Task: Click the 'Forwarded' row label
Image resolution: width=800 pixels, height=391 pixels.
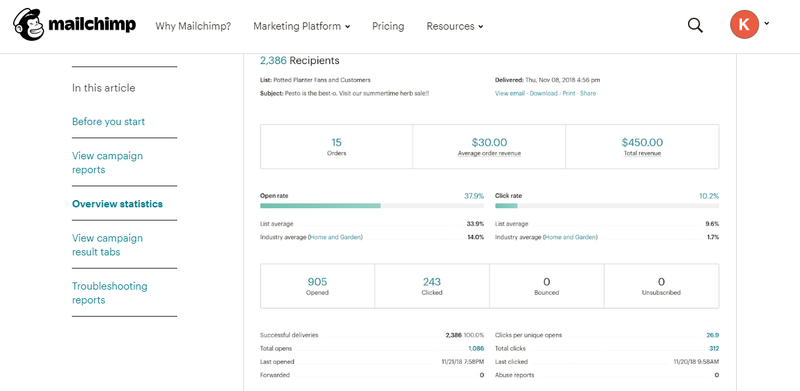Action: coord(275,375)
